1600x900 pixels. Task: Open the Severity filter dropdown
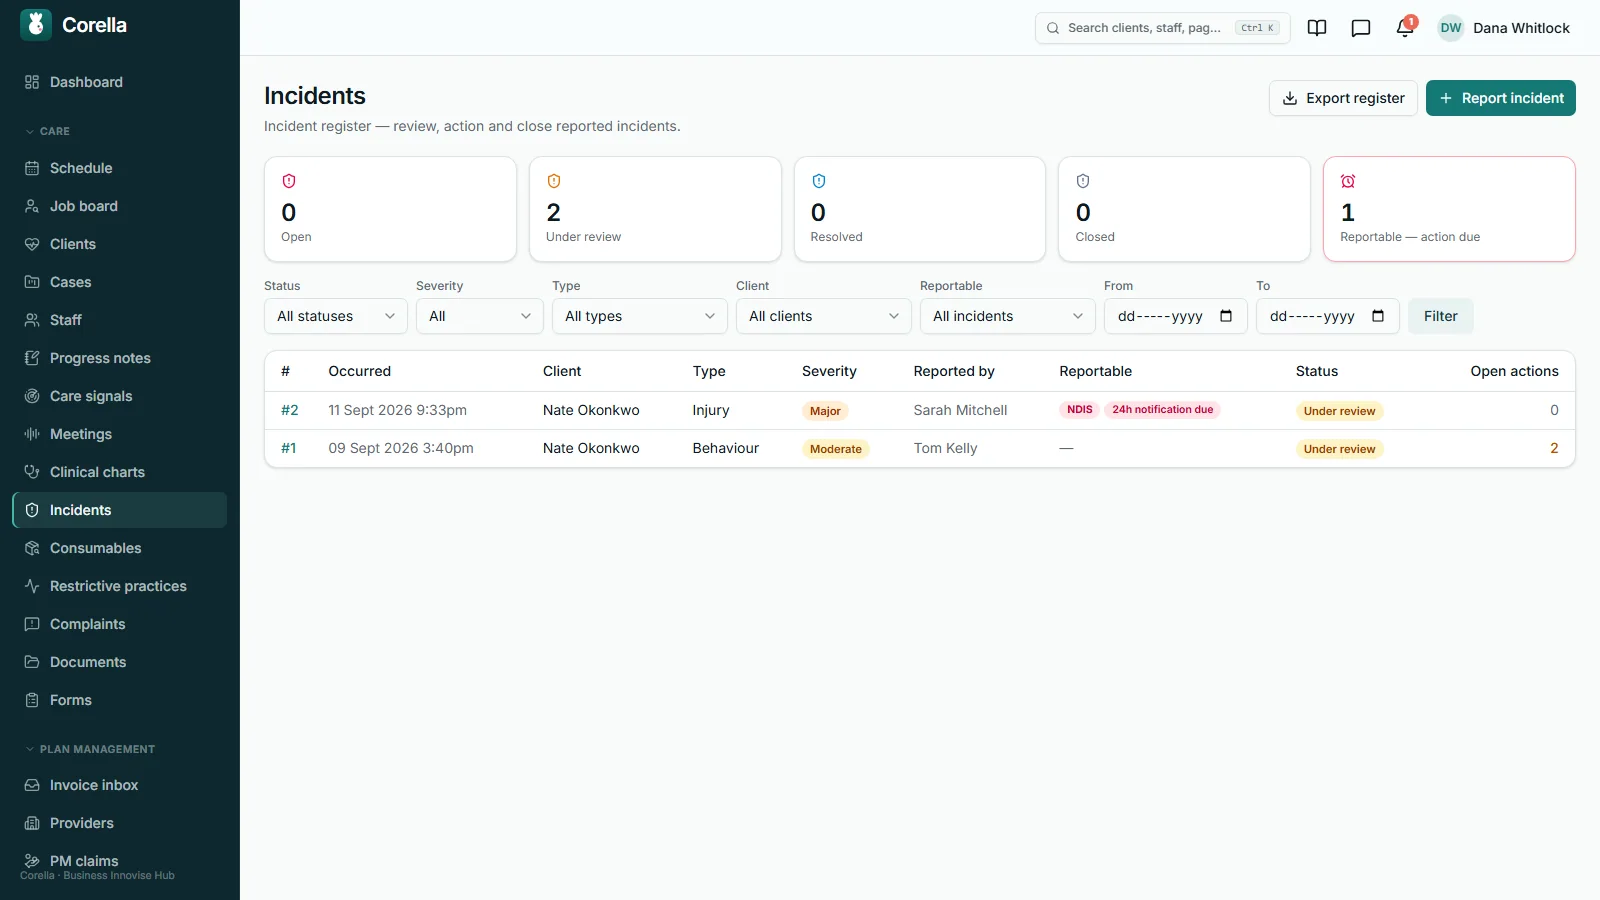480,316
